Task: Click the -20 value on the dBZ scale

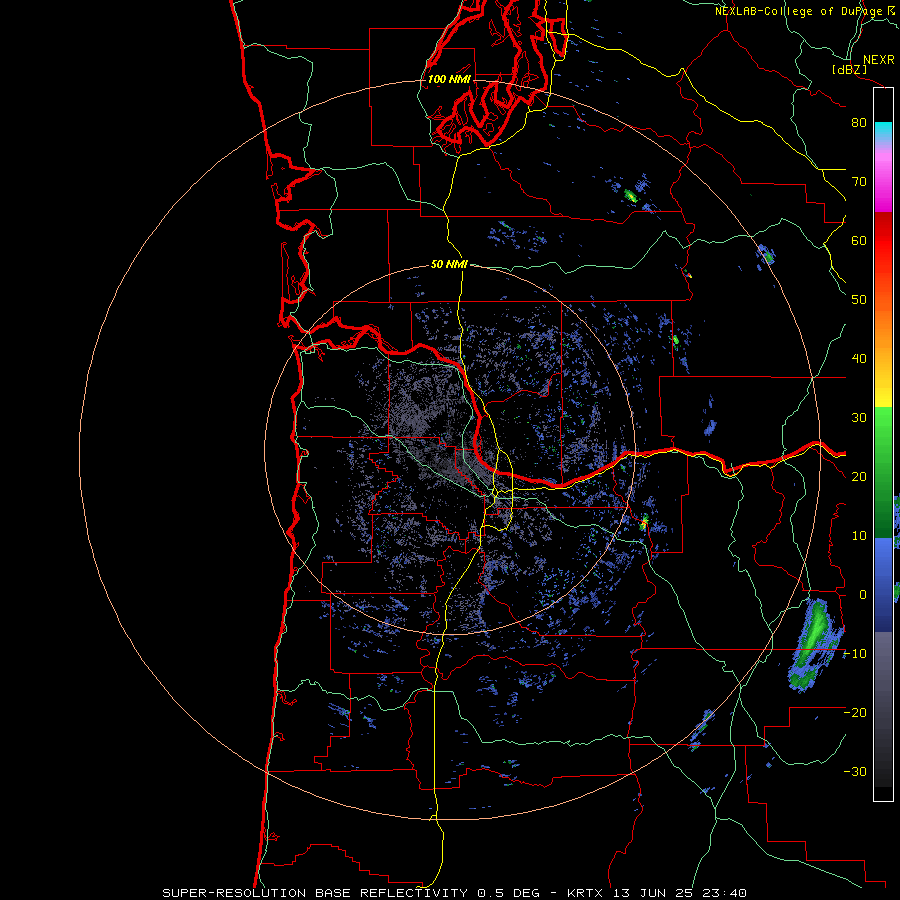Action: [855, 713]
